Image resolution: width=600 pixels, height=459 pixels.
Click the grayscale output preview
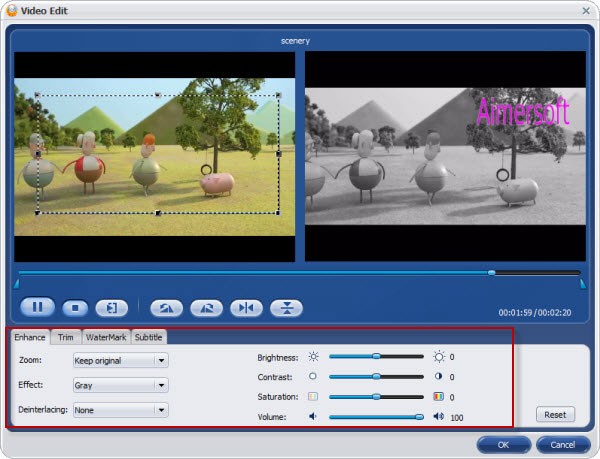pyautogui.click(x=445, y=156)
